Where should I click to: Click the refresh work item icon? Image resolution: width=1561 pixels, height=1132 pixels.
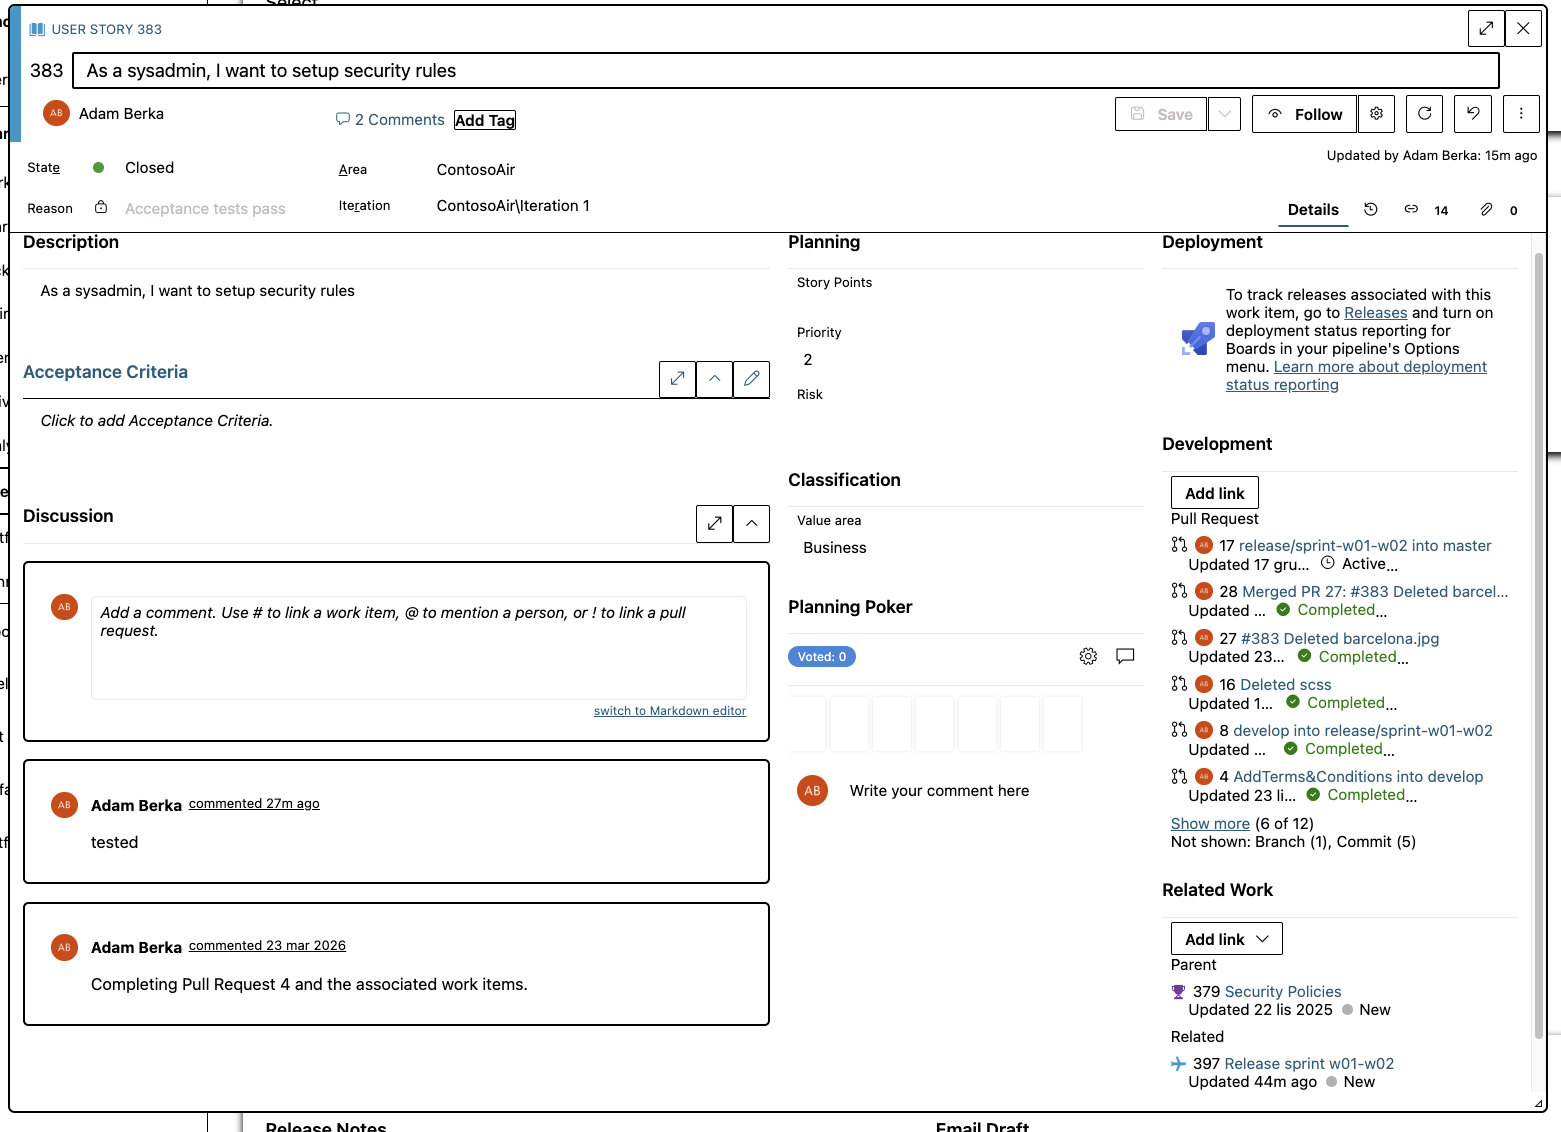1424,114
